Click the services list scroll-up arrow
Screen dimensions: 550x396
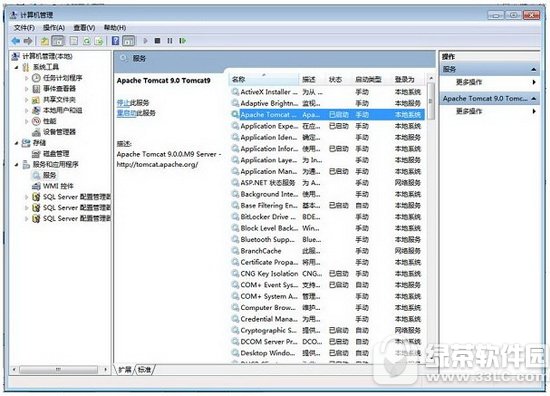431,78
